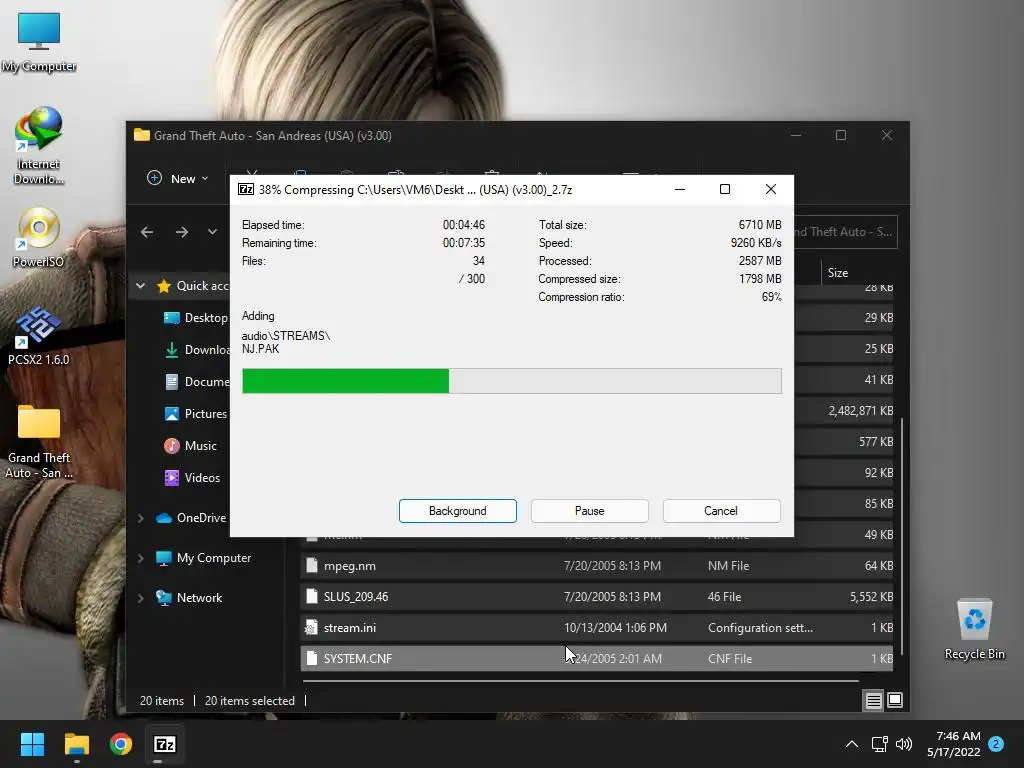Click the Background button in 7-Zip dialog
Screen dimensions: 1024x768
click(457, 511)
